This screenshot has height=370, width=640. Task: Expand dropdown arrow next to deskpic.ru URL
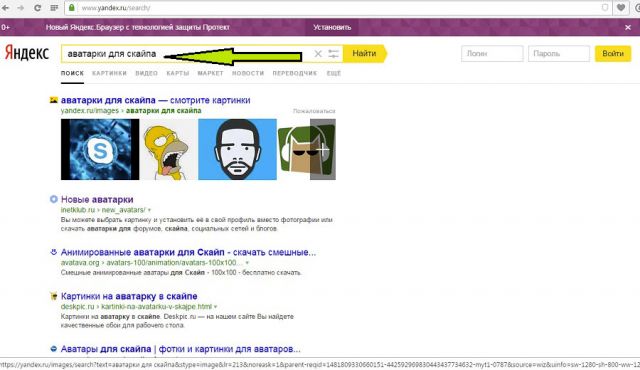(x=216, y=306)
